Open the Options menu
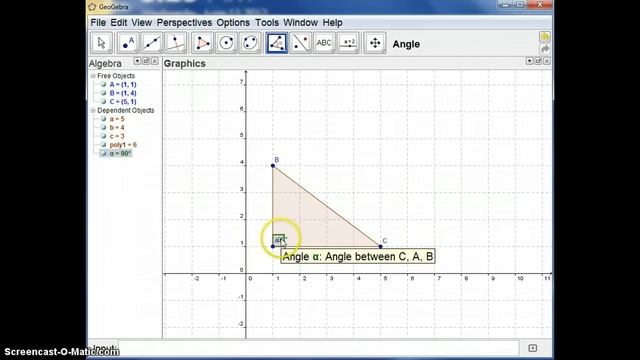This screenshot has height=360, width=640. (233, 22)
